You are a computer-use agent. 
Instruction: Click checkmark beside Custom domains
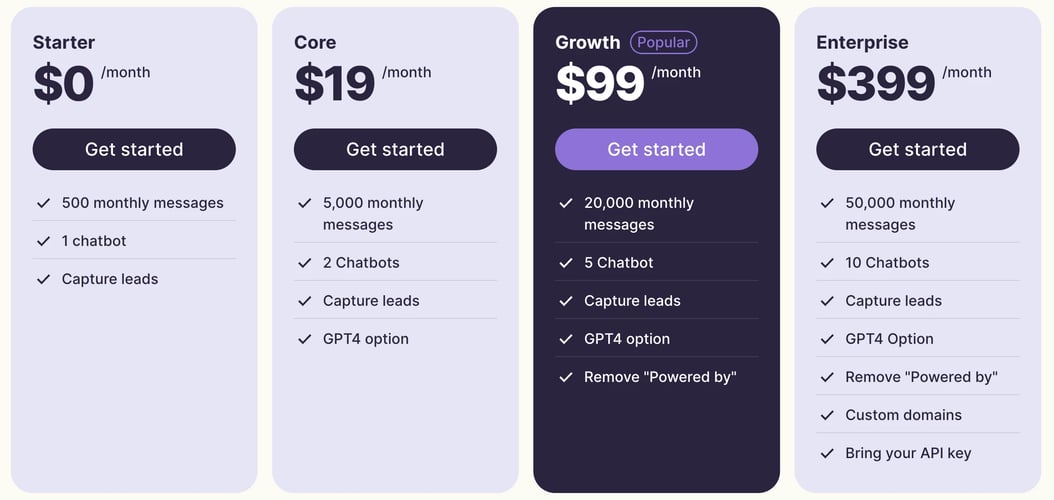point(827,415)
